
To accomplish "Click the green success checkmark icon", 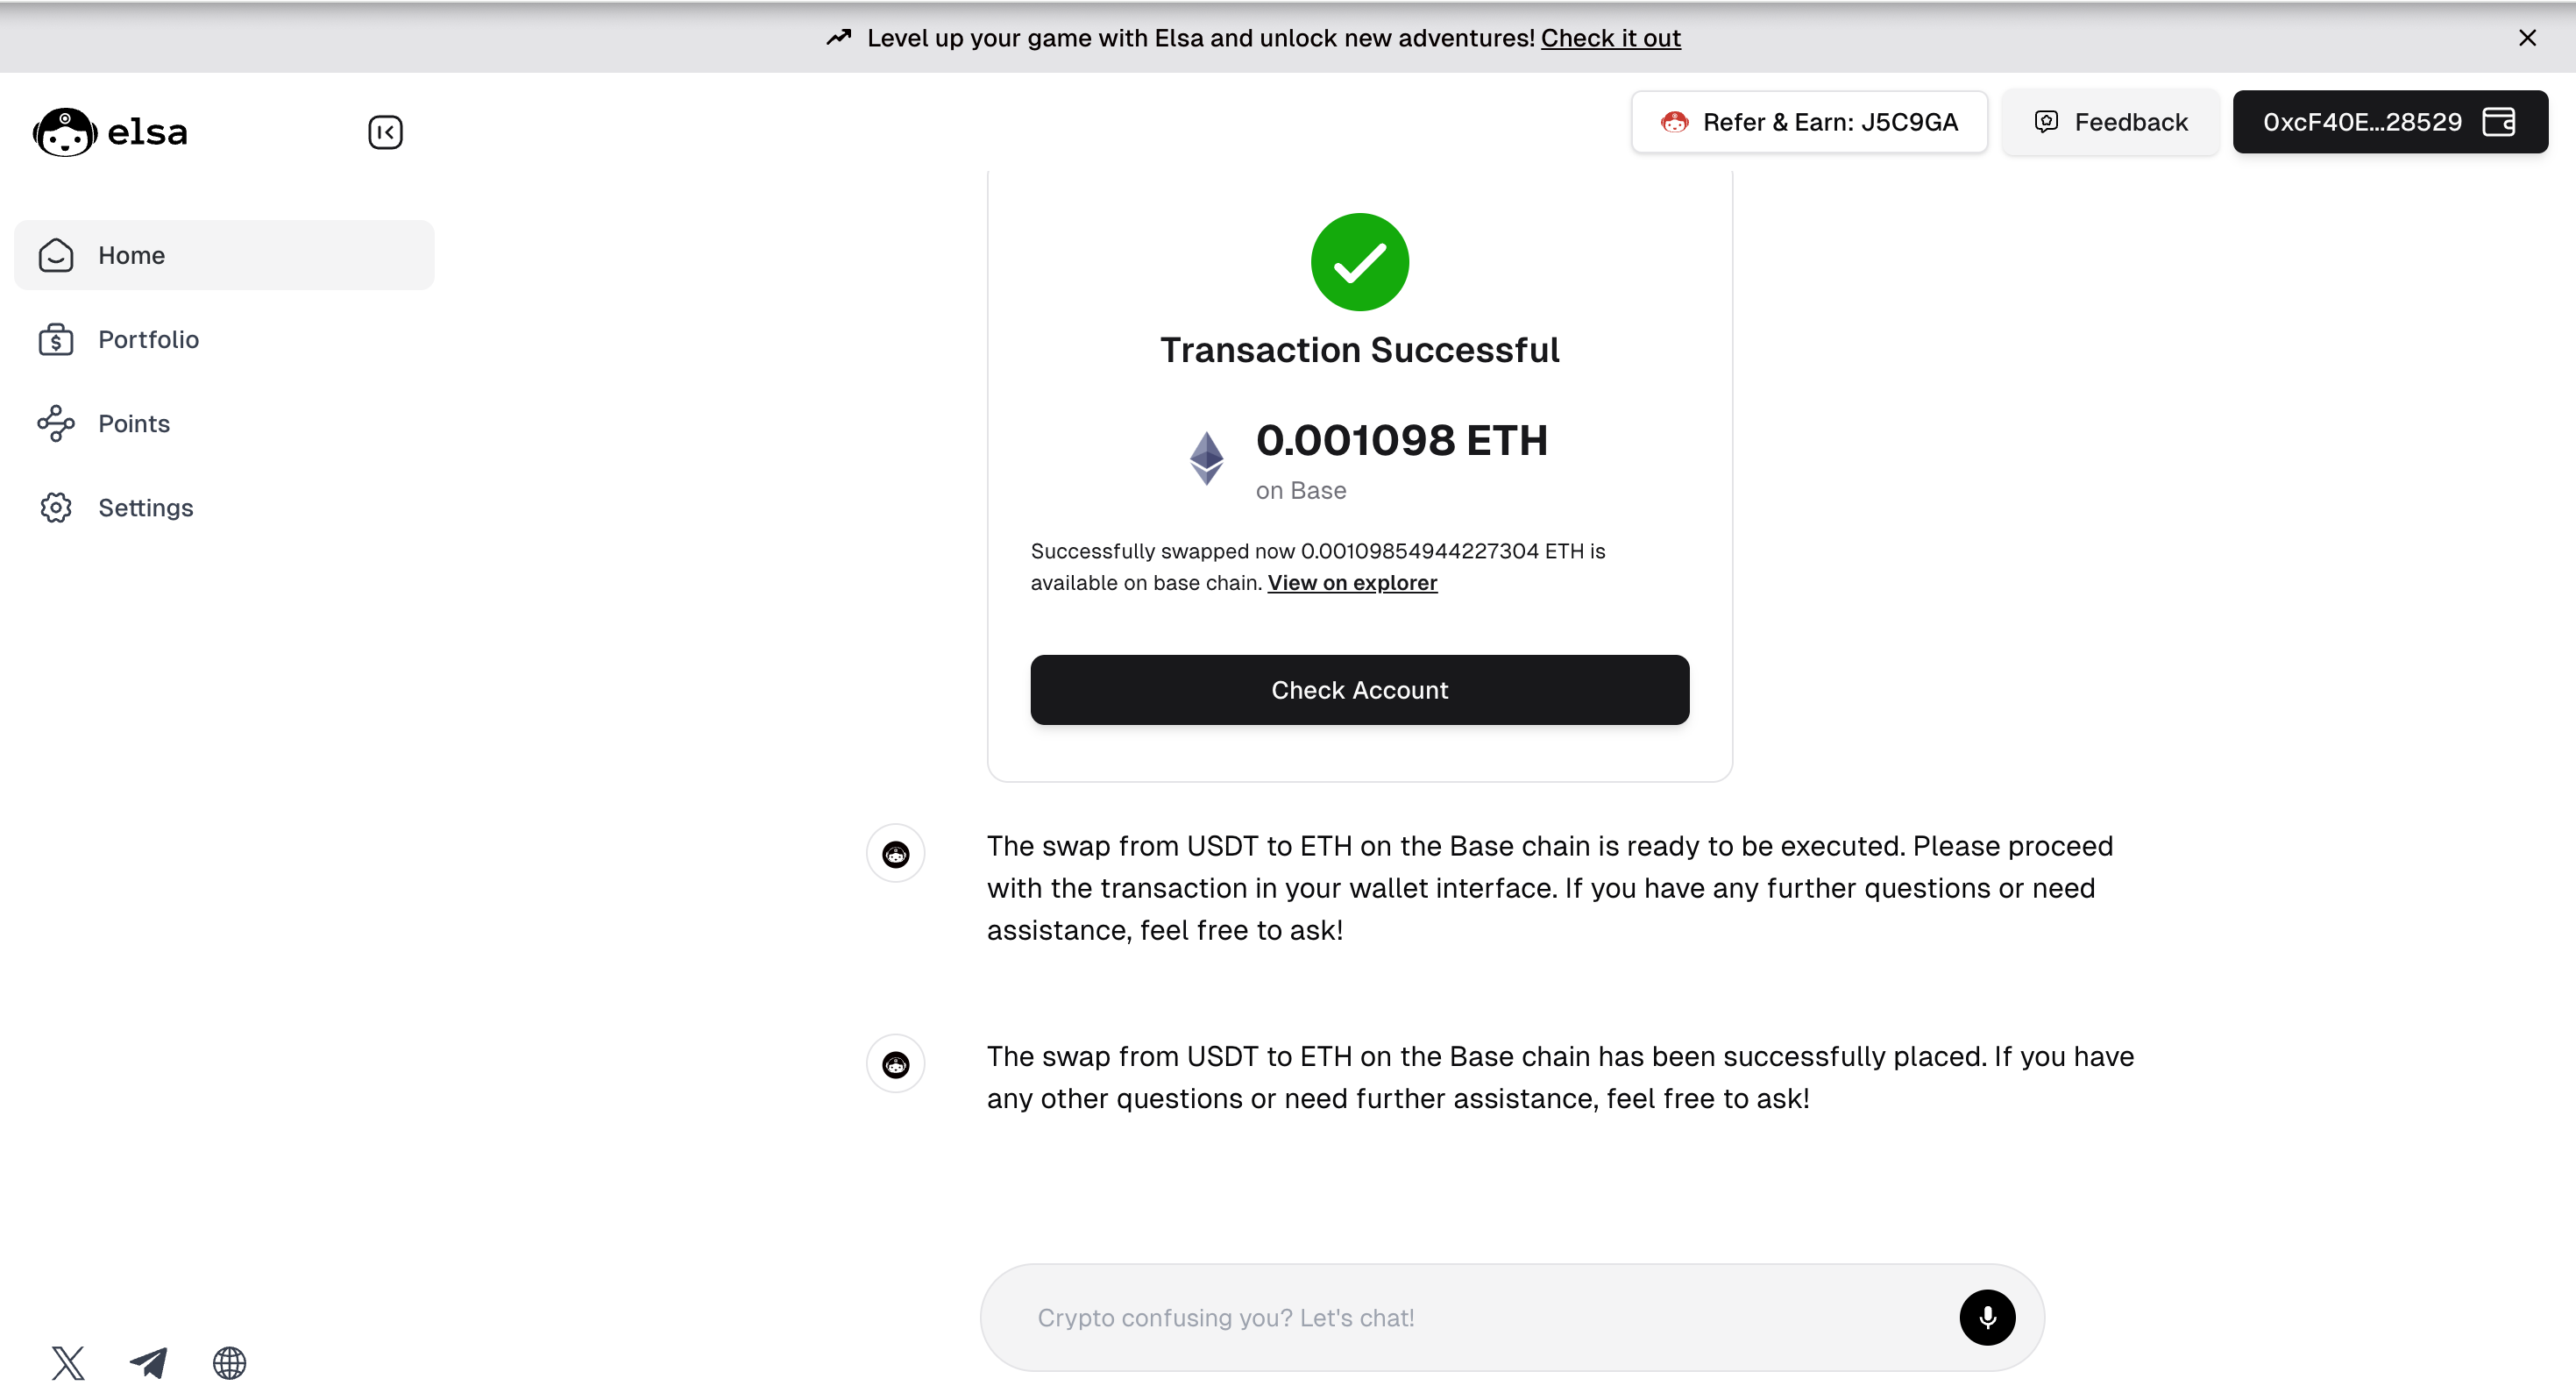I will coord(1359,262).
